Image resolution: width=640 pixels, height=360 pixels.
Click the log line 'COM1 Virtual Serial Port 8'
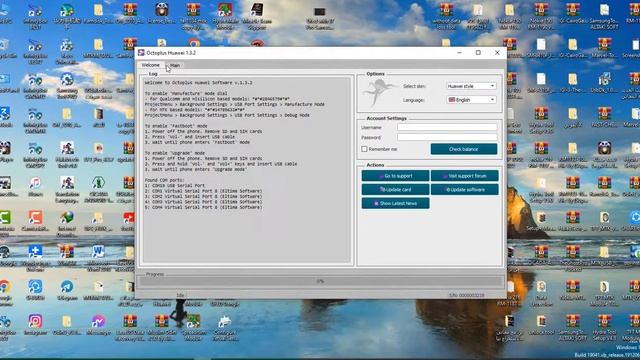(x=203, y=191)
